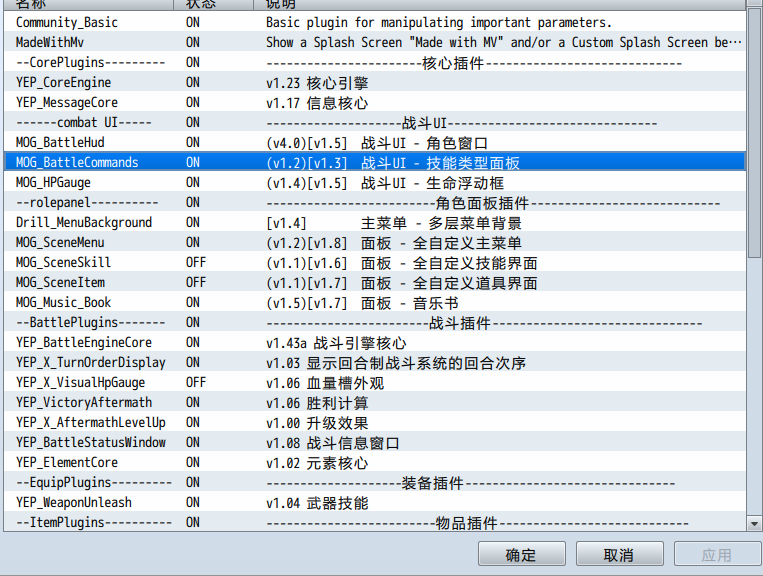Click ON status of YEP_CoreEngine
The height and width of the screenshot is (576, 763).
193,82
